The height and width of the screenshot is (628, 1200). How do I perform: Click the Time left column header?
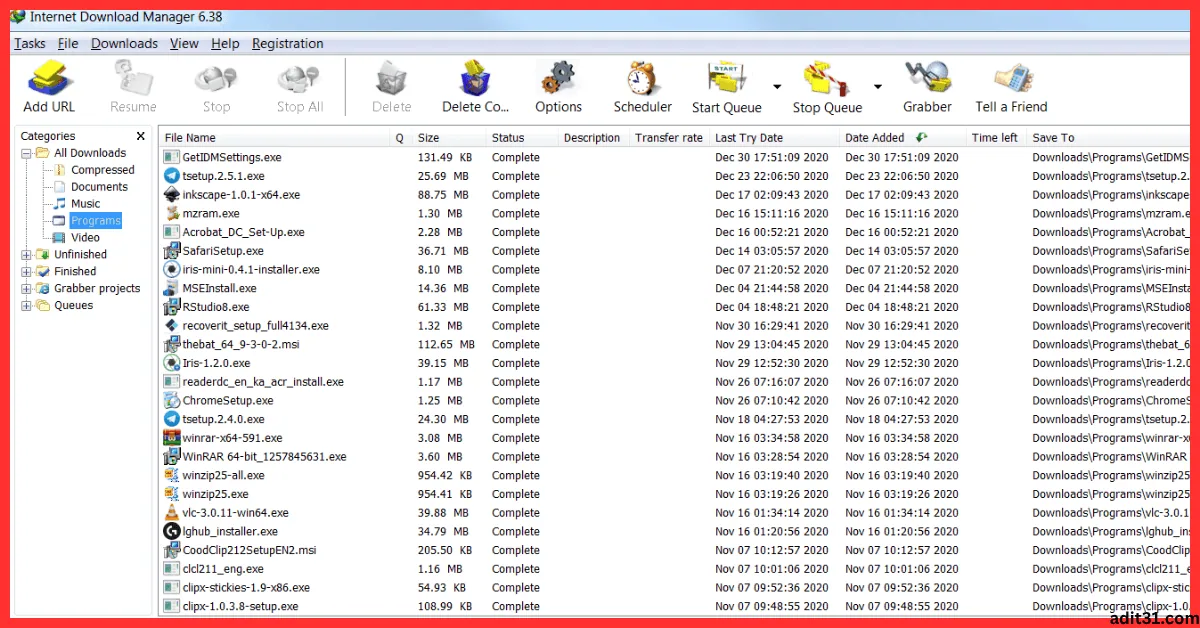click(x=996, y=138)
